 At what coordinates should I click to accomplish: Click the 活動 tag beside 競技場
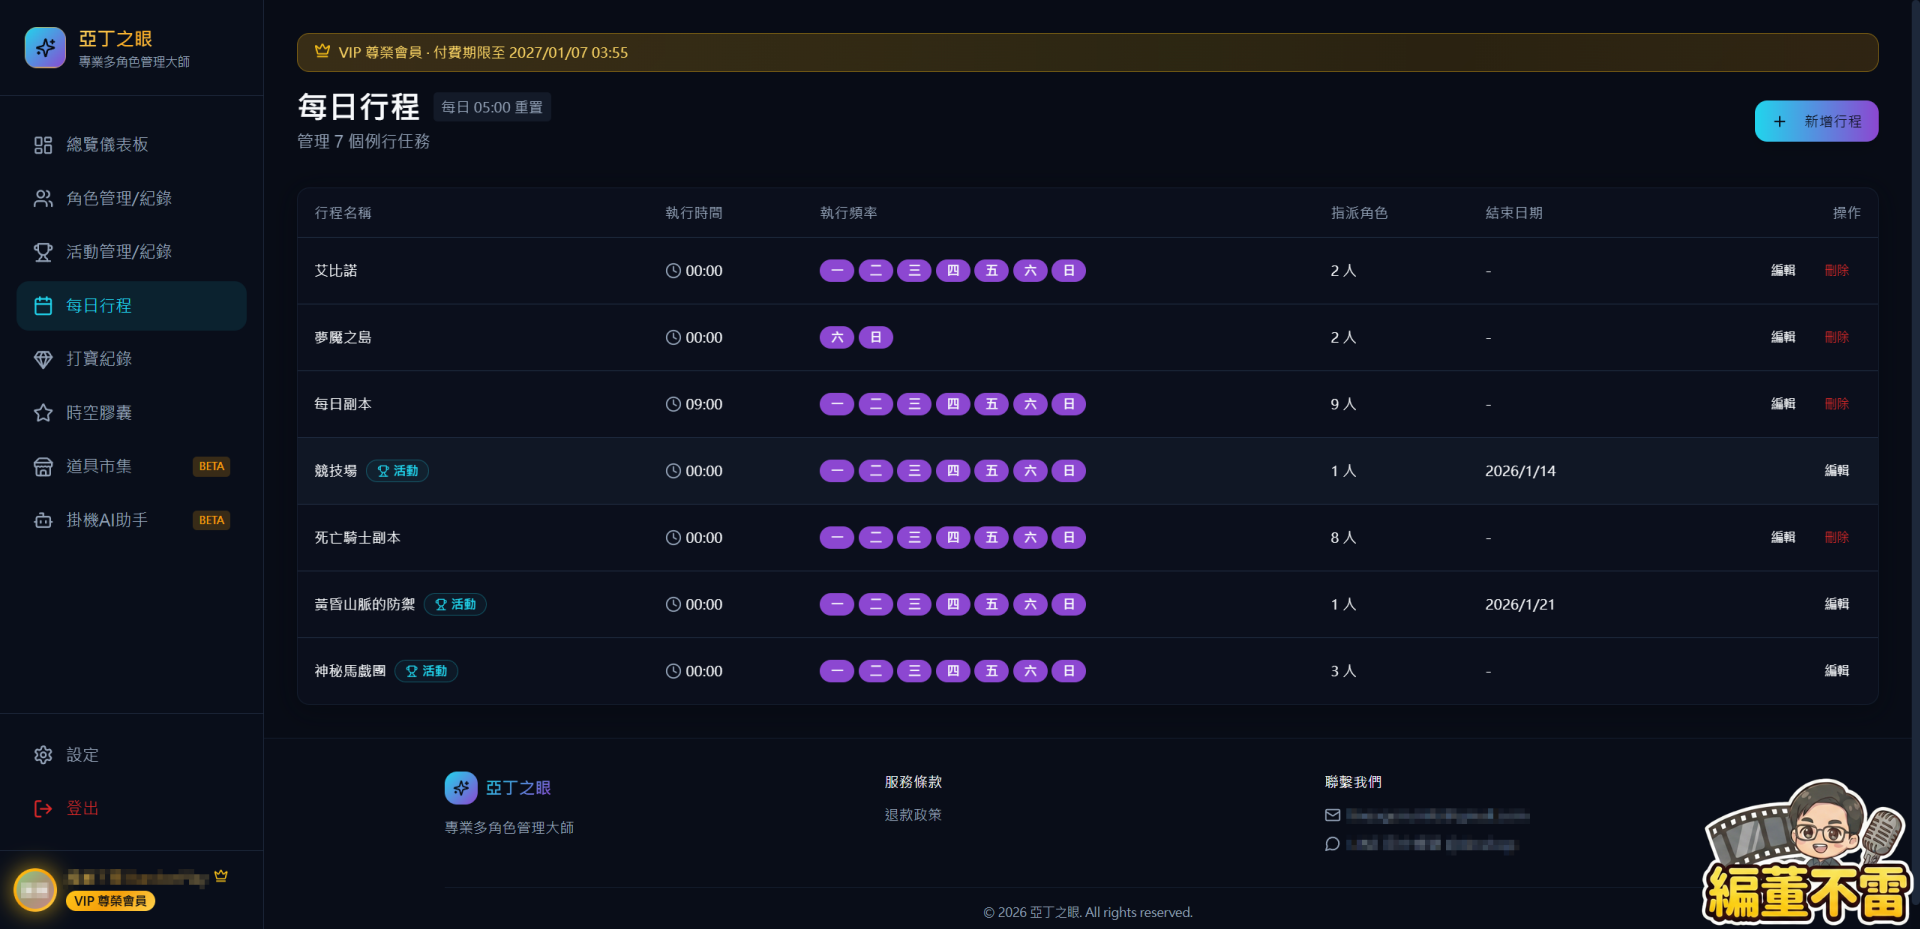coord(397,471)
